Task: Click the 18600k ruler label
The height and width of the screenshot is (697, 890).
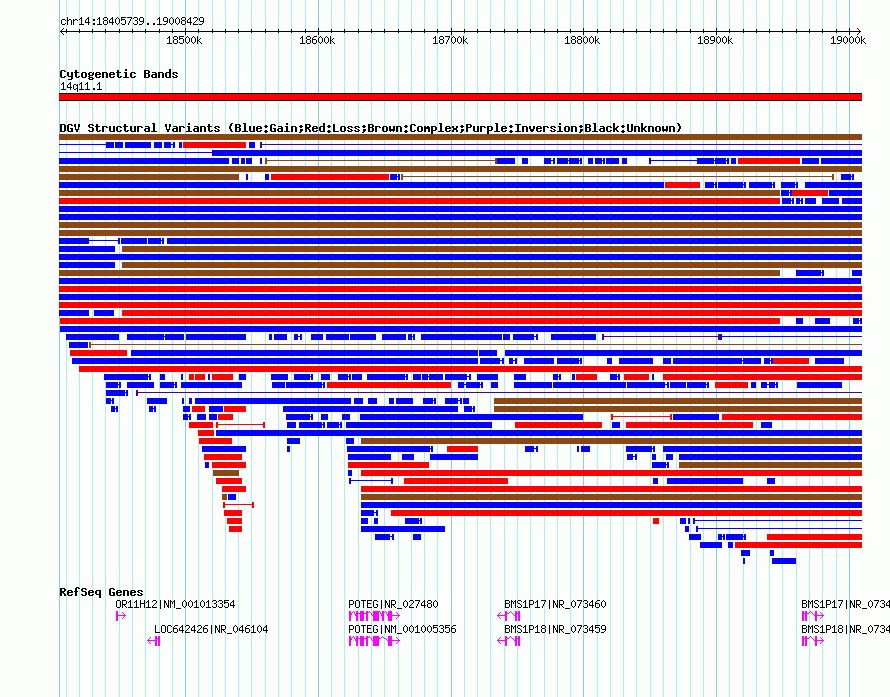Action: coord(317,40)
